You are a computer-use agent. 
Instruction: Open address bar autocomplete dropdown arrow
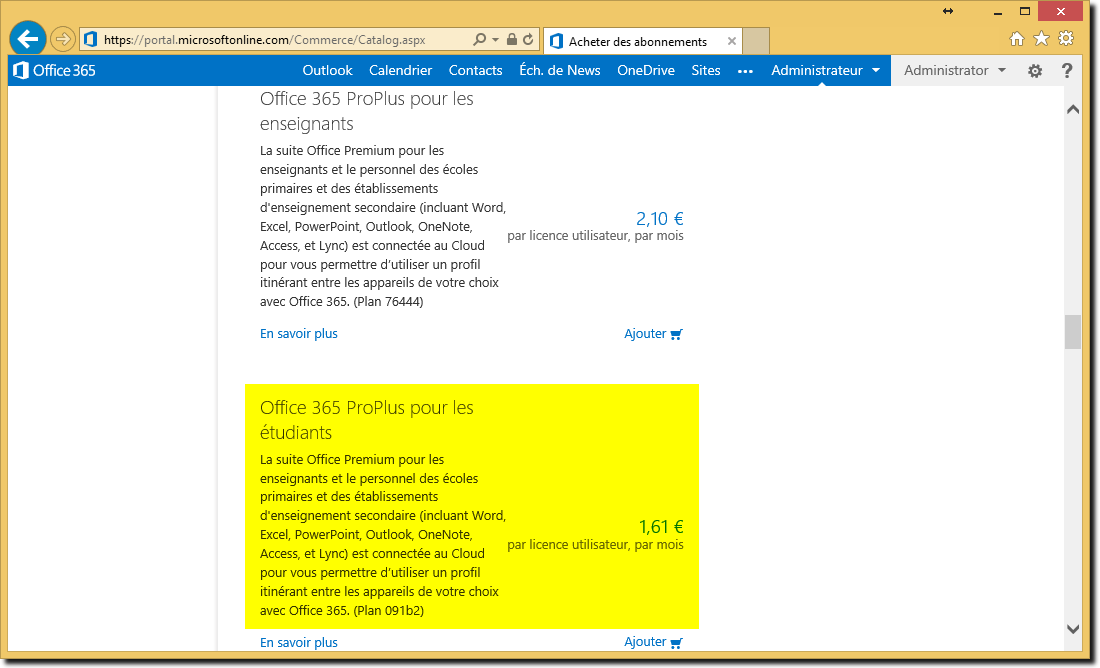tap(495, 39)
